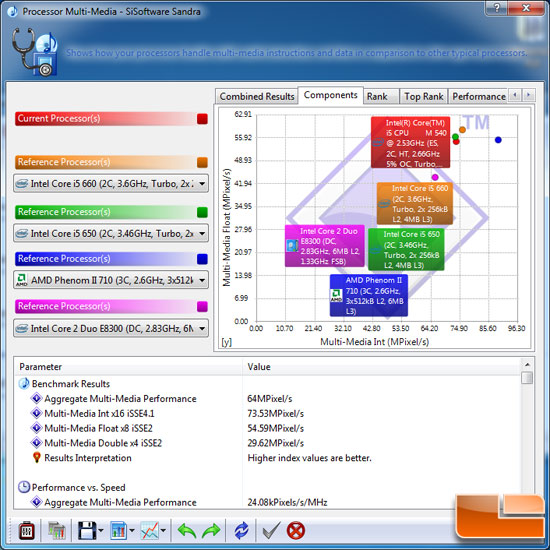Open the bar chart icon dropdown arrow
This screenshot has width=550, height=550.
tap(132, 530)
